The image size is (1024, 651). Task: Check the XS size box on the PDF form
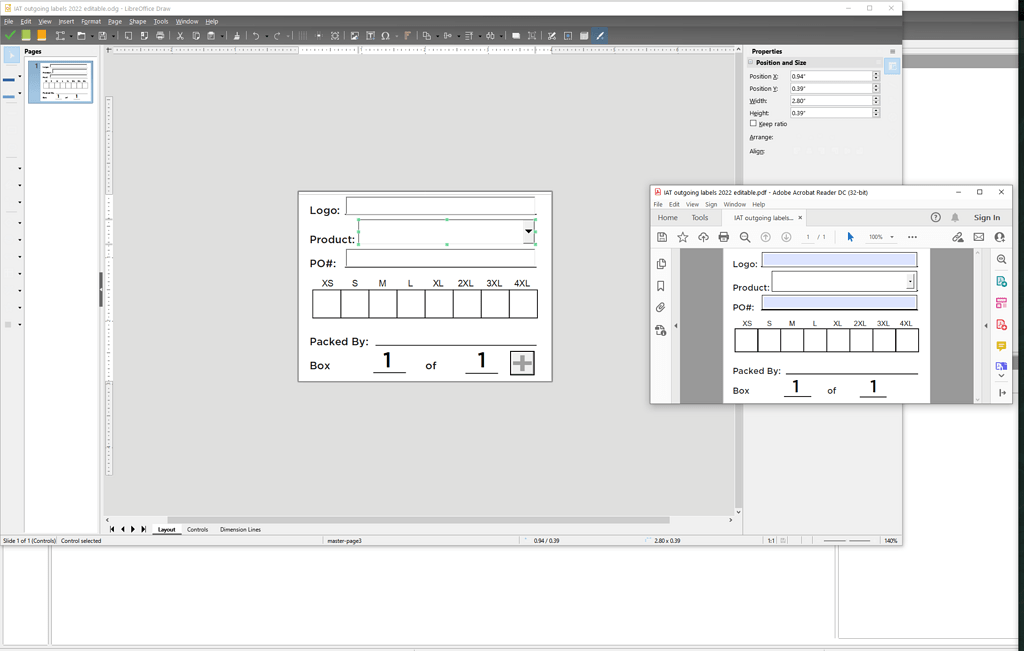coord(745,340)
